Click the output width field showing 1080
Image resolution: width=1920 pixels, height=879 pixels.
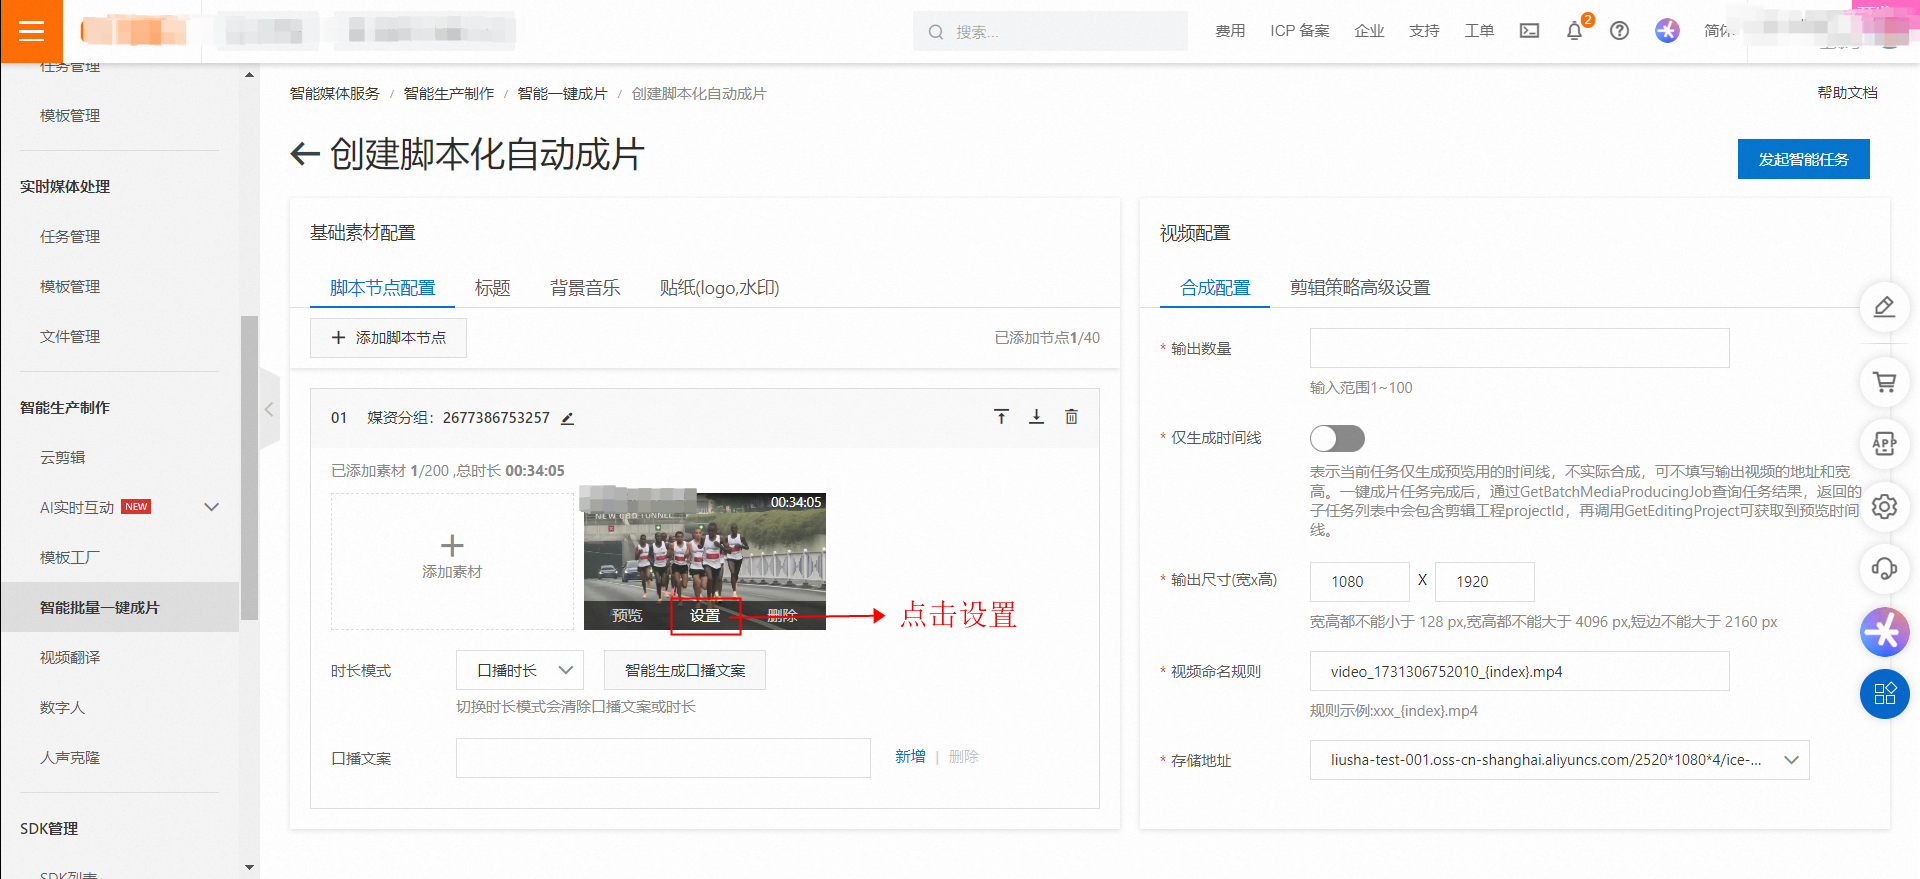pos(1359,581)
